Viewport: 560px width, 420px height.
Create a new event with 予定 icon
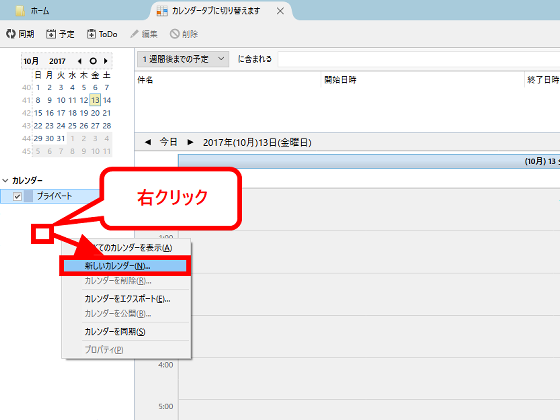pos(51,34)
